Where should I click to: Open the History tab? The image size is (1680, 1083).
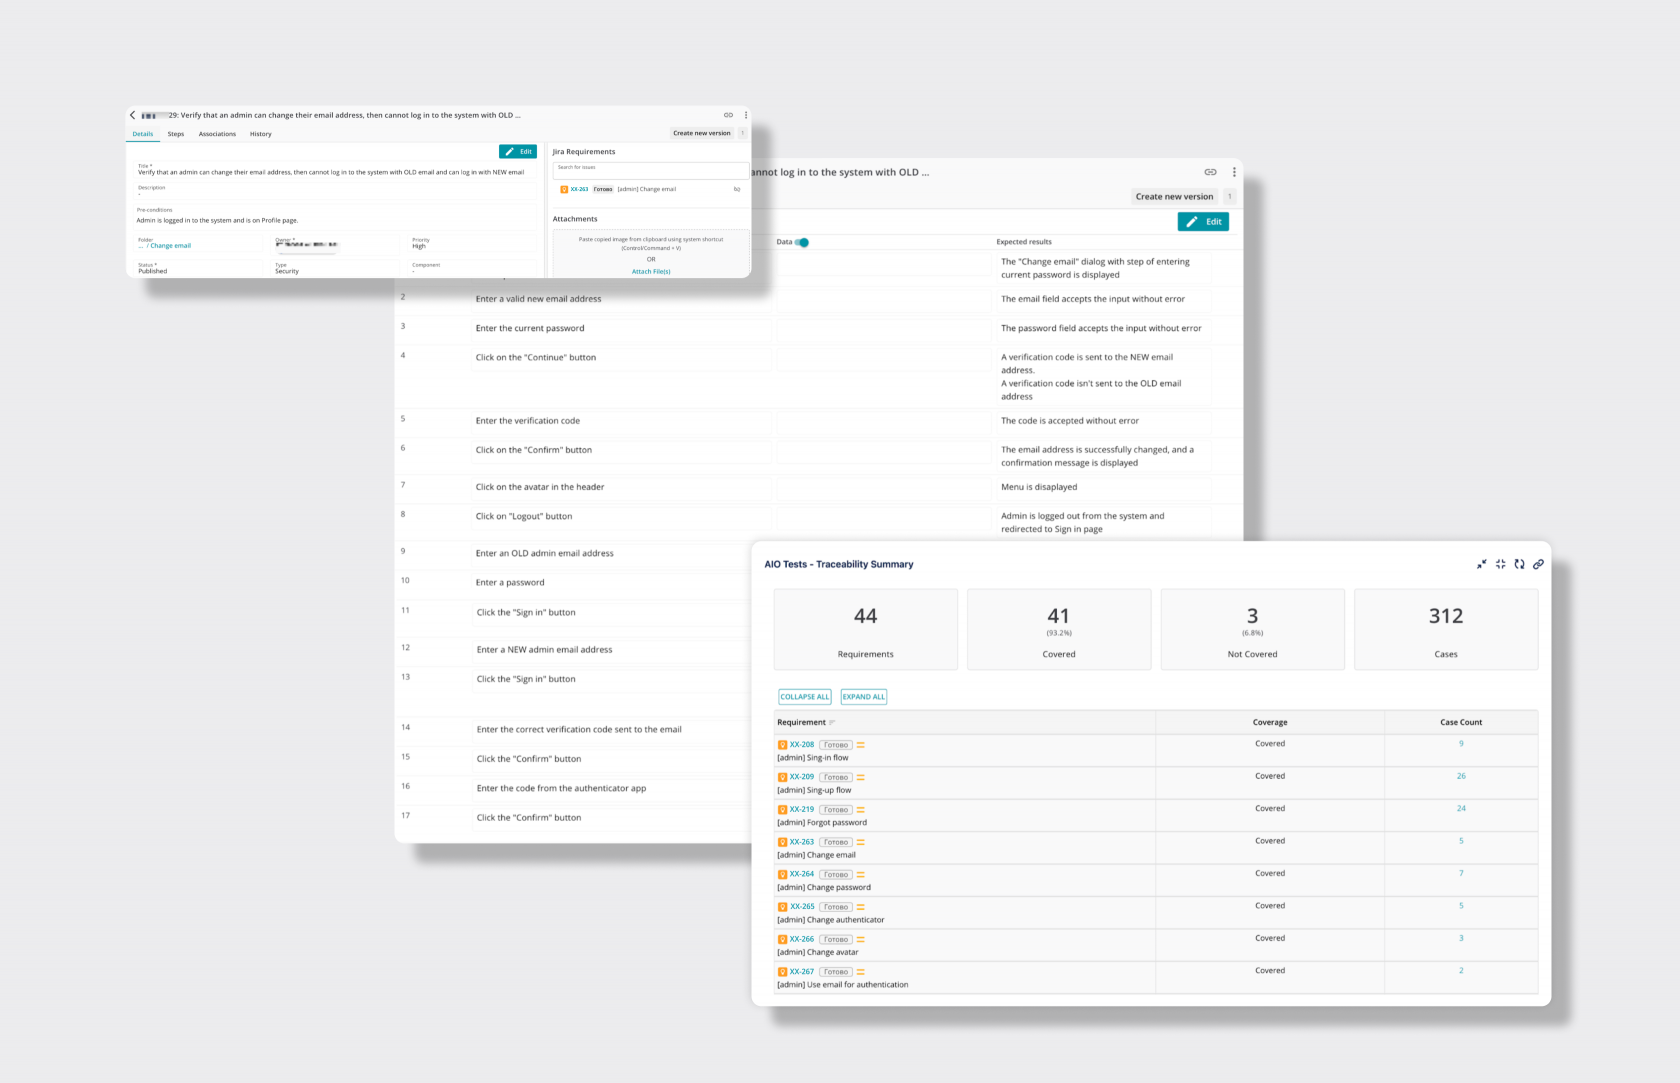point(261,134)
